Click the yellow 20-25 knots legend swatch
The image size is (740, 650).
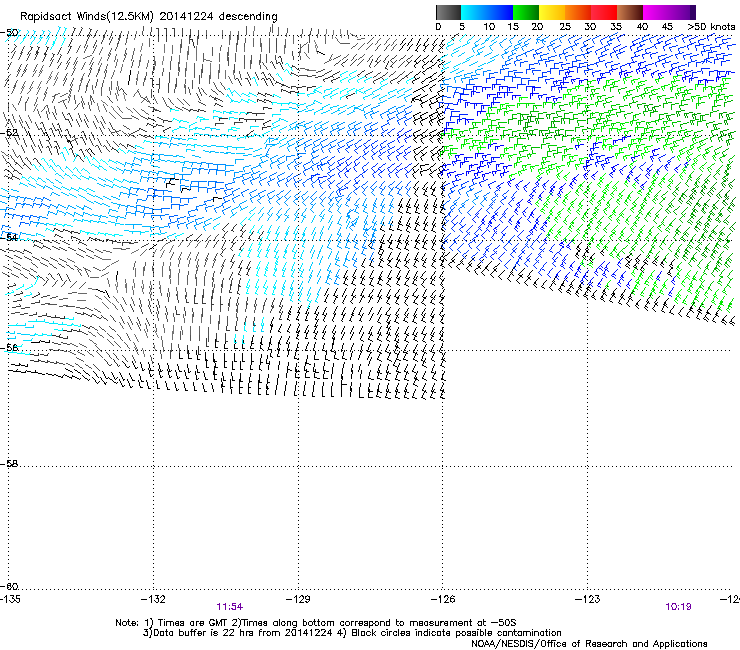(x=552, y=12)
